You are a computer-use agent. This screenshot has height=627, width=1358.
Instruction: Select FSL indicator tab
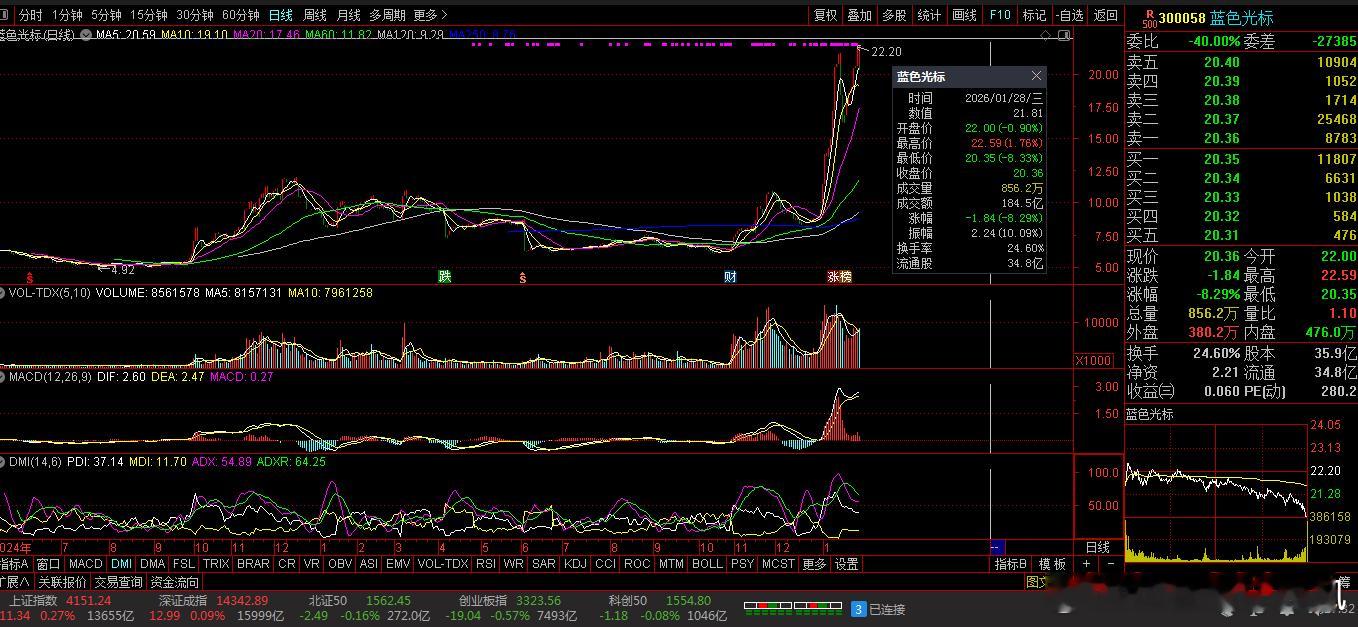(x=184, y=564)
